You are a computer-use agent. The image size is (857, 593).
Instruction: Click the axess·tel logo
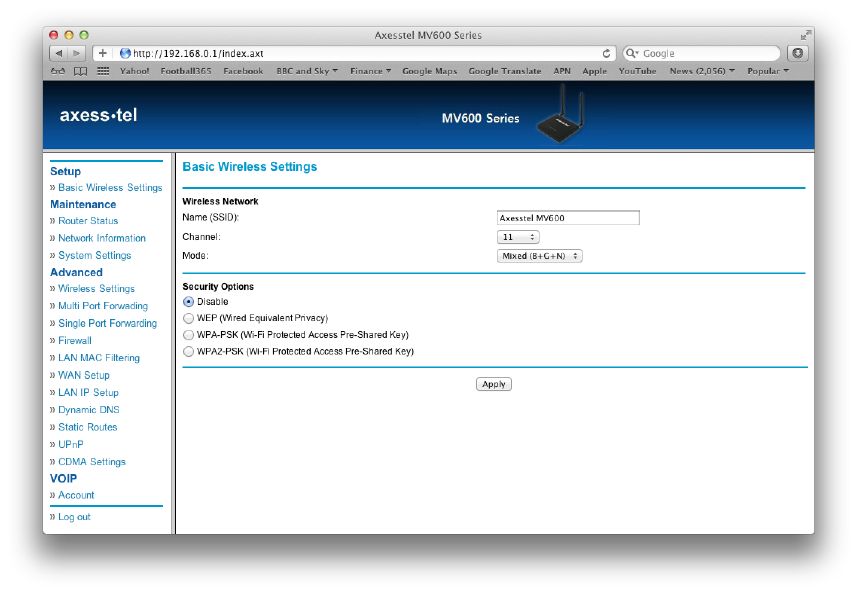click(x=98, y=115)
